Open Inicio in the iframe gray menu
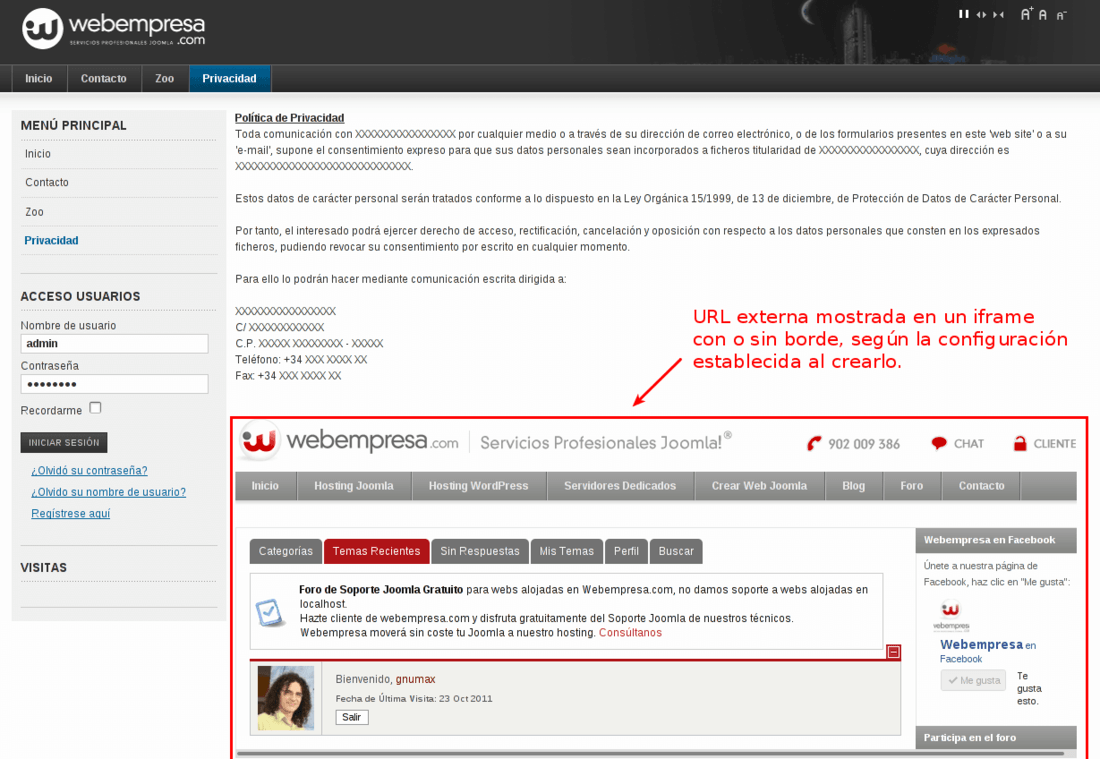1100x759 pixels. point(265,485)
